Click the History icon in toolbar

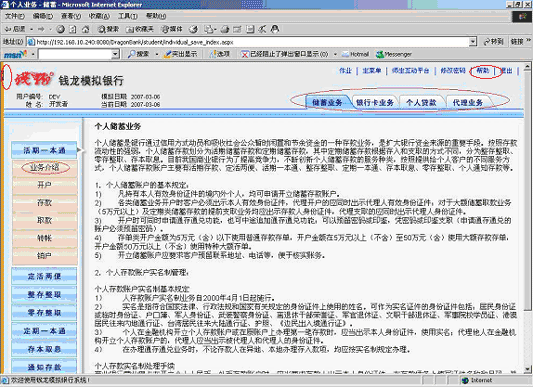click(193, 29)
